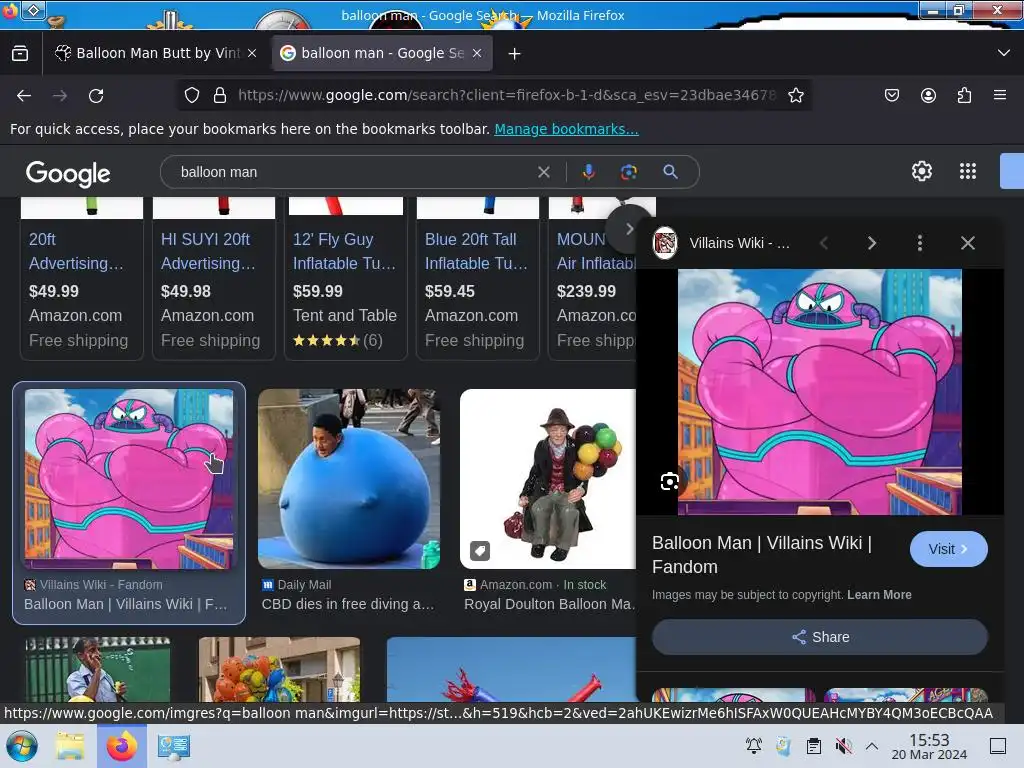Open the tracking protection shield icon

click(x=191, y=95)
